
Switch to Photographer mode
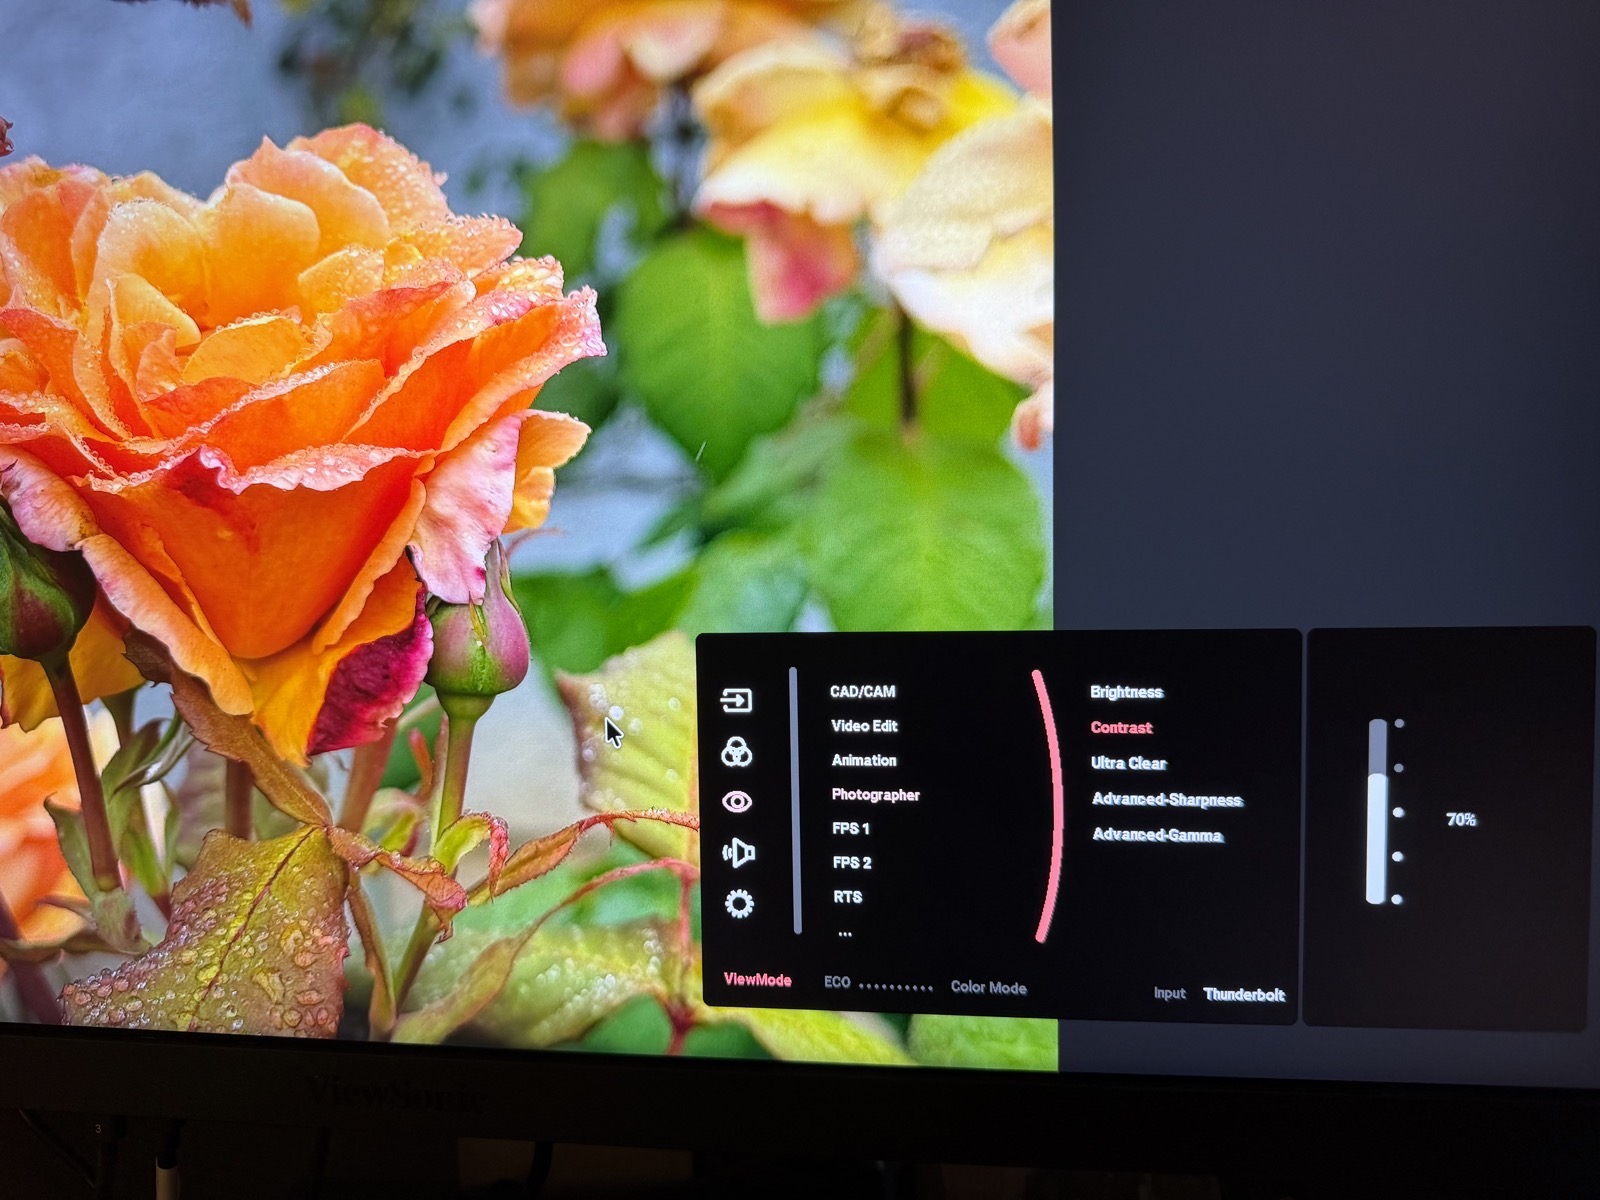[x=875, y=795]
